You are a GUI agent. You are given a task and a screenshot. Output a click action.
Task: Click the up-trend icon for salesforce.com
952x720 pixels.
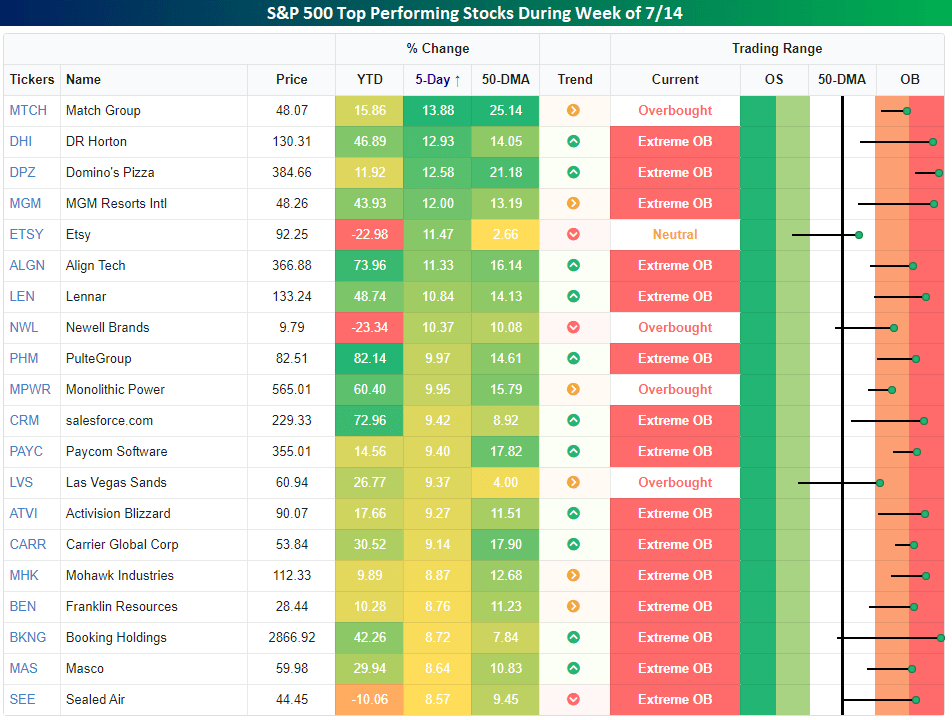click(573, 420)
